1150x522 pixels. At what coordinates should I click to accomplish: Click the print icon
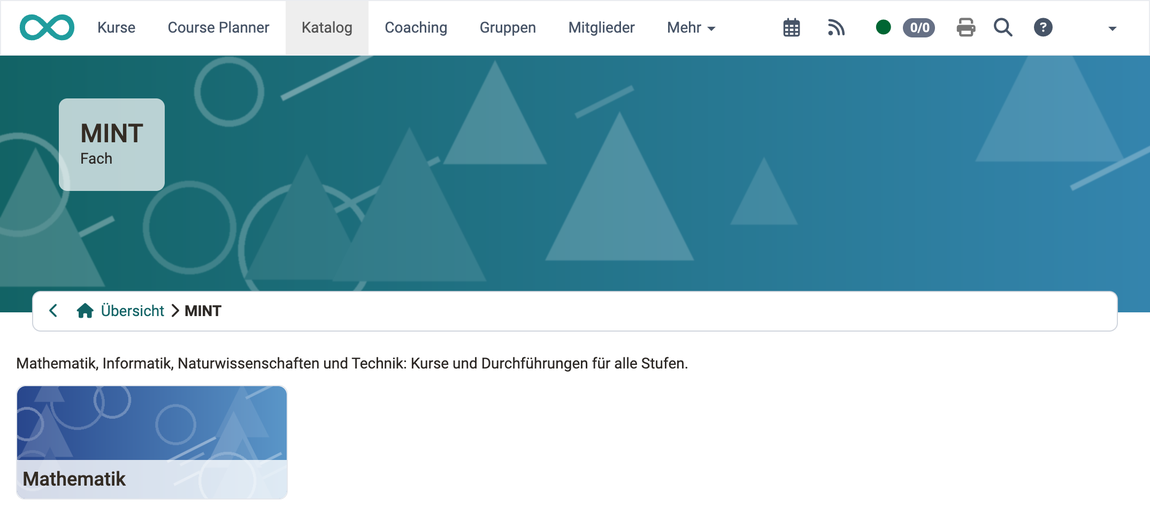[x=966, y=28]
